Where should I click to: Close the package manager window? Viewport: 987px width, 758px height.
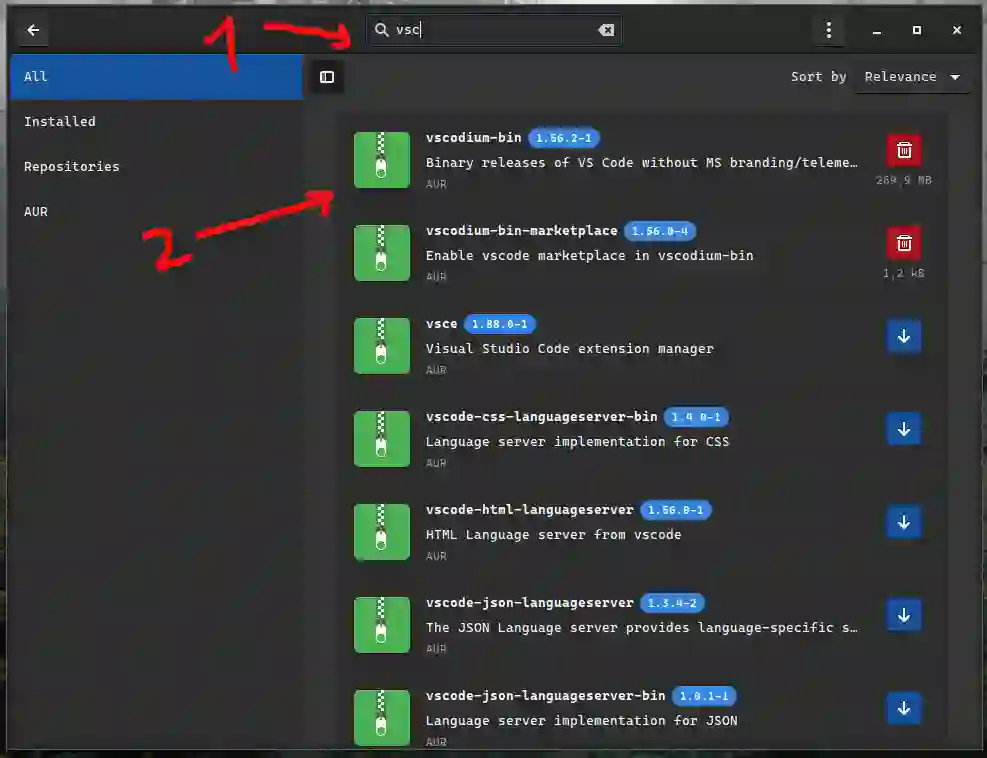(957, 30)
